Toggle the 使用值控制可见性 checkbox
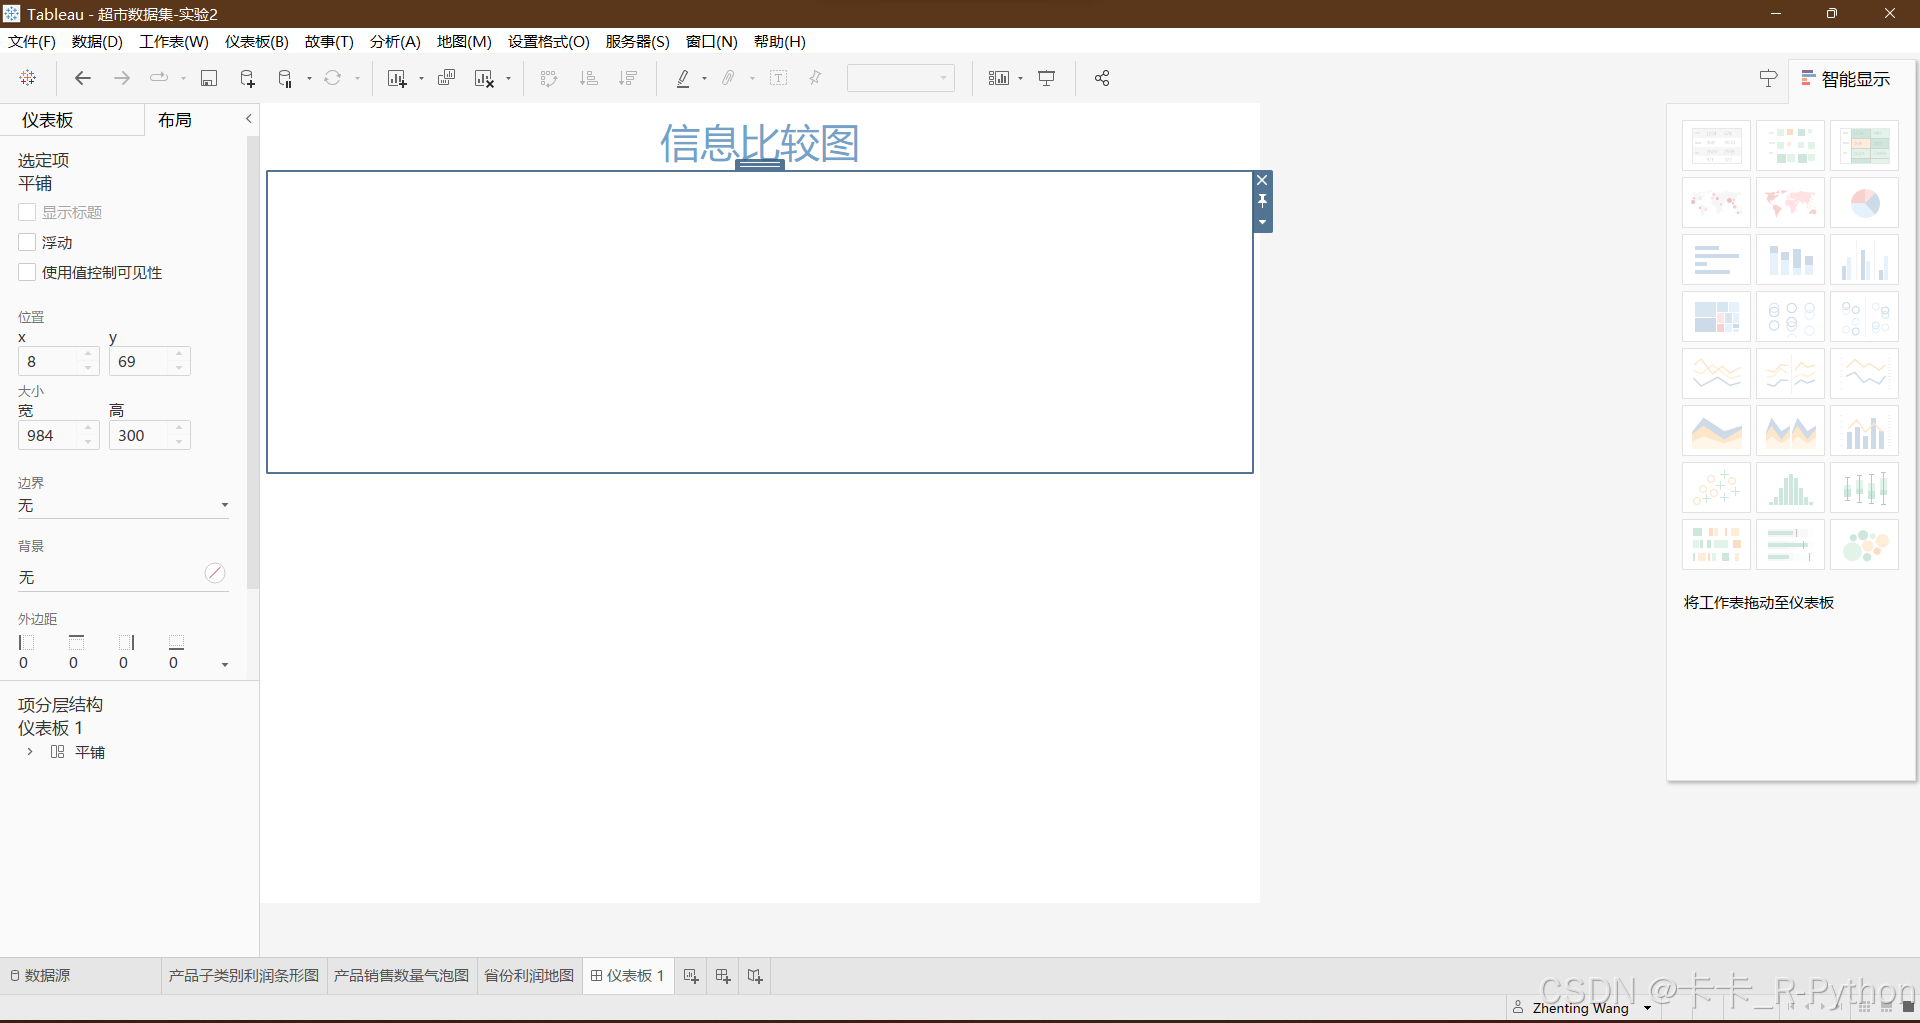Image resolution: width=1920 pixels, height=1023 pixels. point(27,272)
